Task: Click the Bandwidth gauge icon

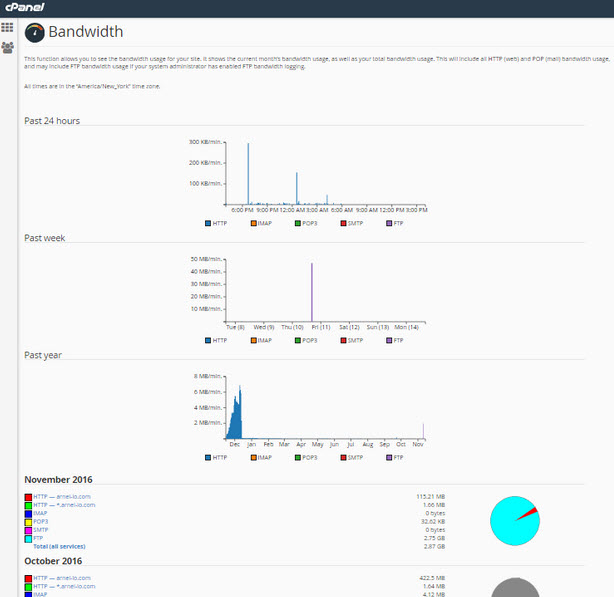Action: click(34, 32)
